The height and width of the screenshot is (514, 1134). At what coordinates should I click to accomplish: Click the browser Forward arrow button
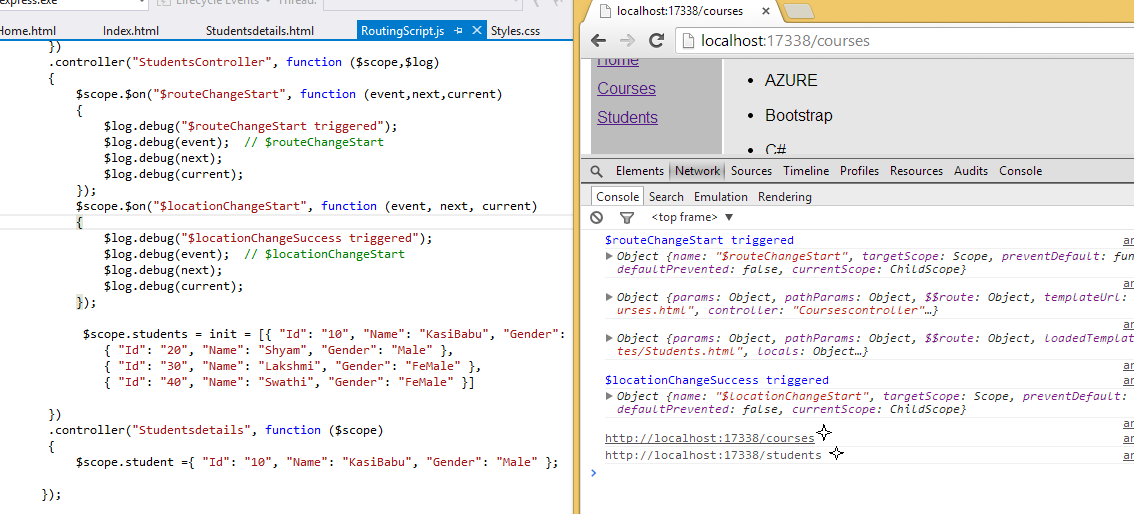tap(627, 41)
